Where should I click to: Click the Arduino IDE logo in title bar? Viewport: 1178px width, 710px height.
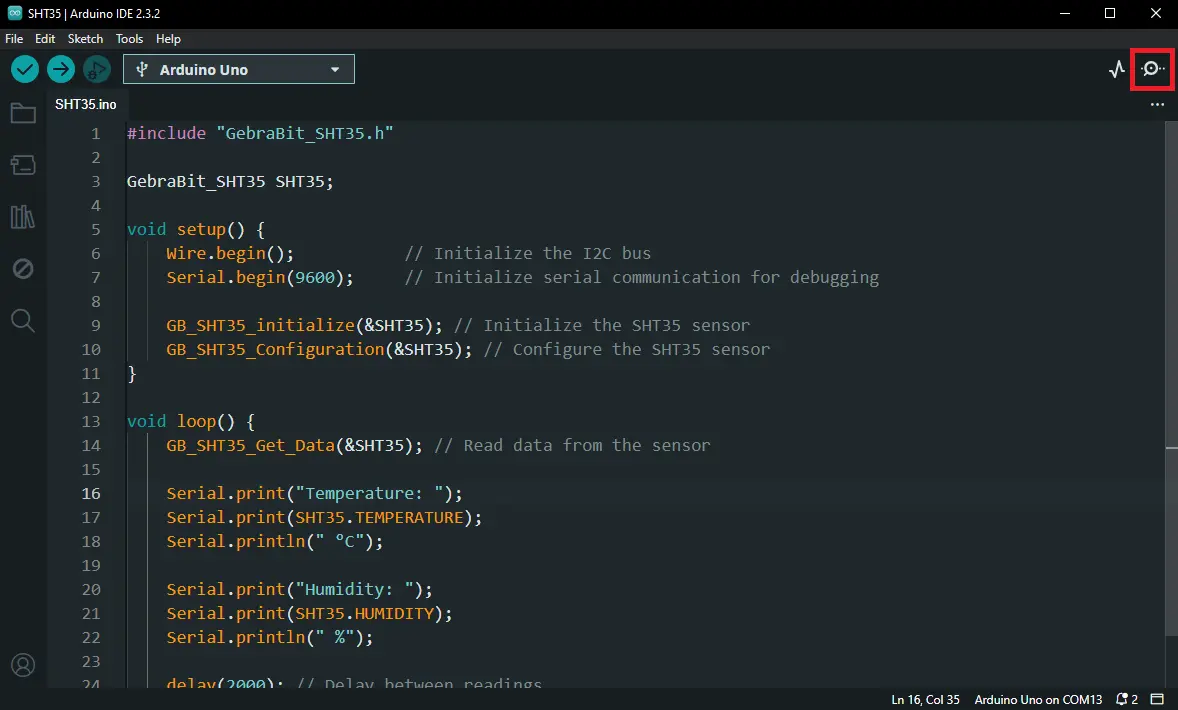pyautogui.click(x=14, y=13)
